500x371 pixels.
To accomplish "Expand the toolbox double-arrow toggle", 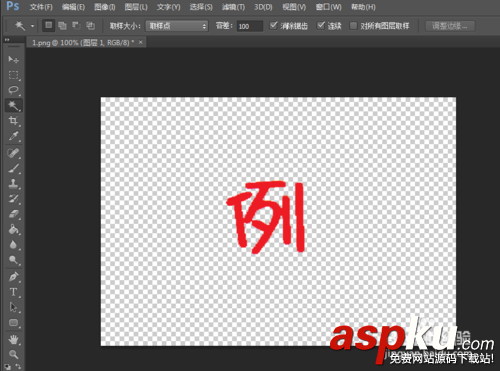I will pyautogui.click(x=7, y=40).
